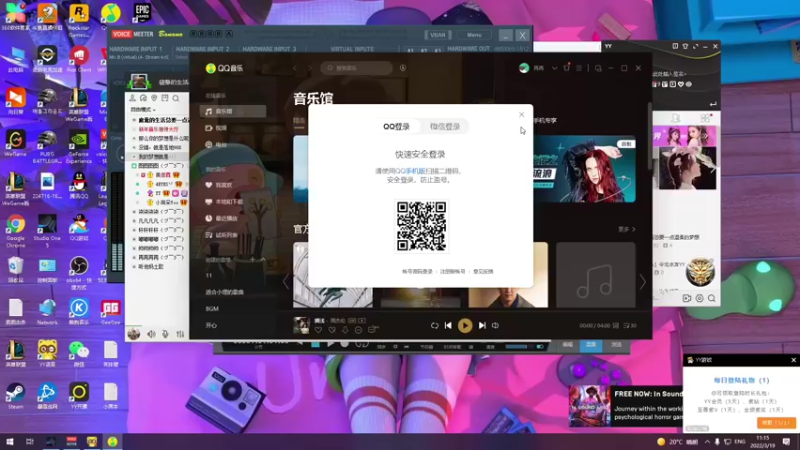
Task: Open the 自由模式 dropdown in YY channel
Action: [x=143, y=110]
